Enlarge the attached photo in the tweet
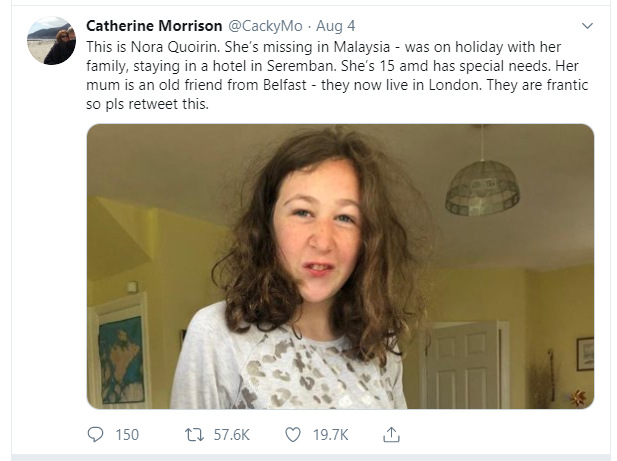This screenshot has width=617, height=461. [340, 265]
